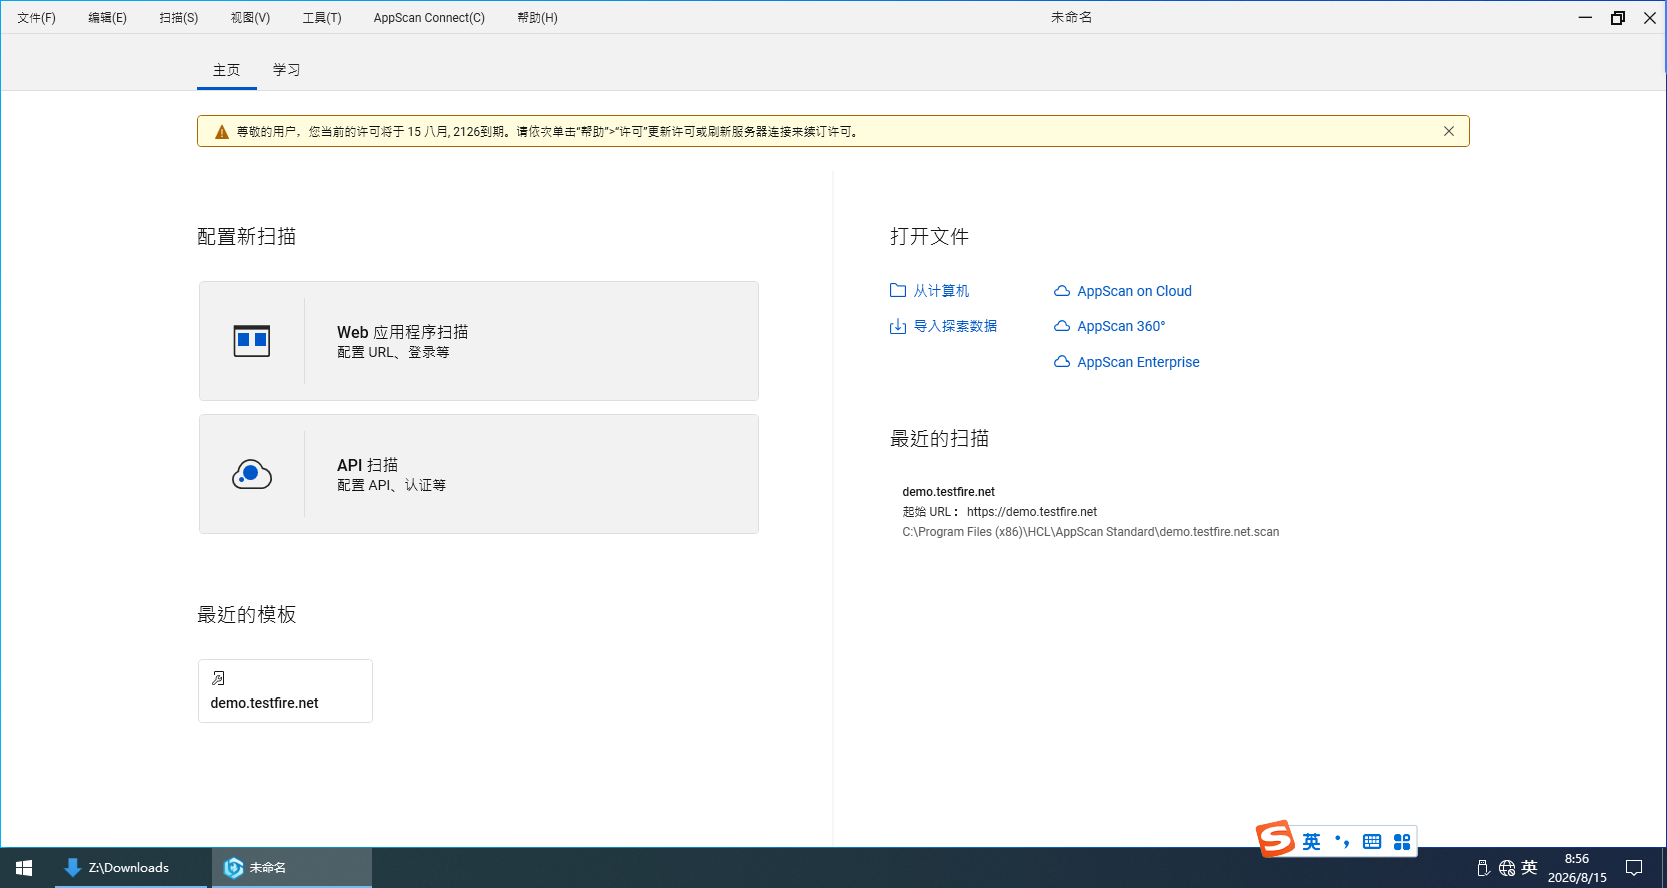Toggle Sogou punctuation mode icon
Viewport: 1667px width, 888px height.
pyautogui.click(x=1342, y=842)
